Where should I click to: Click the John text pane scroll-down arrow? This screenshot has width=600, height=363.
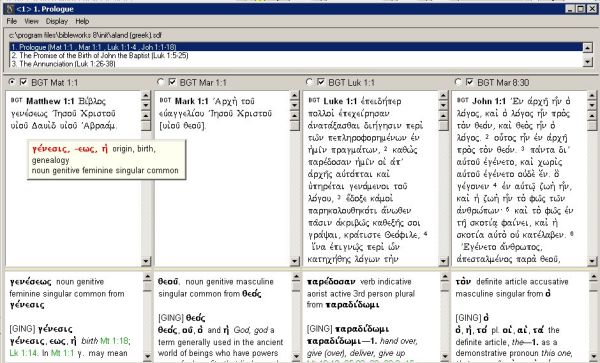coord(592,261)
